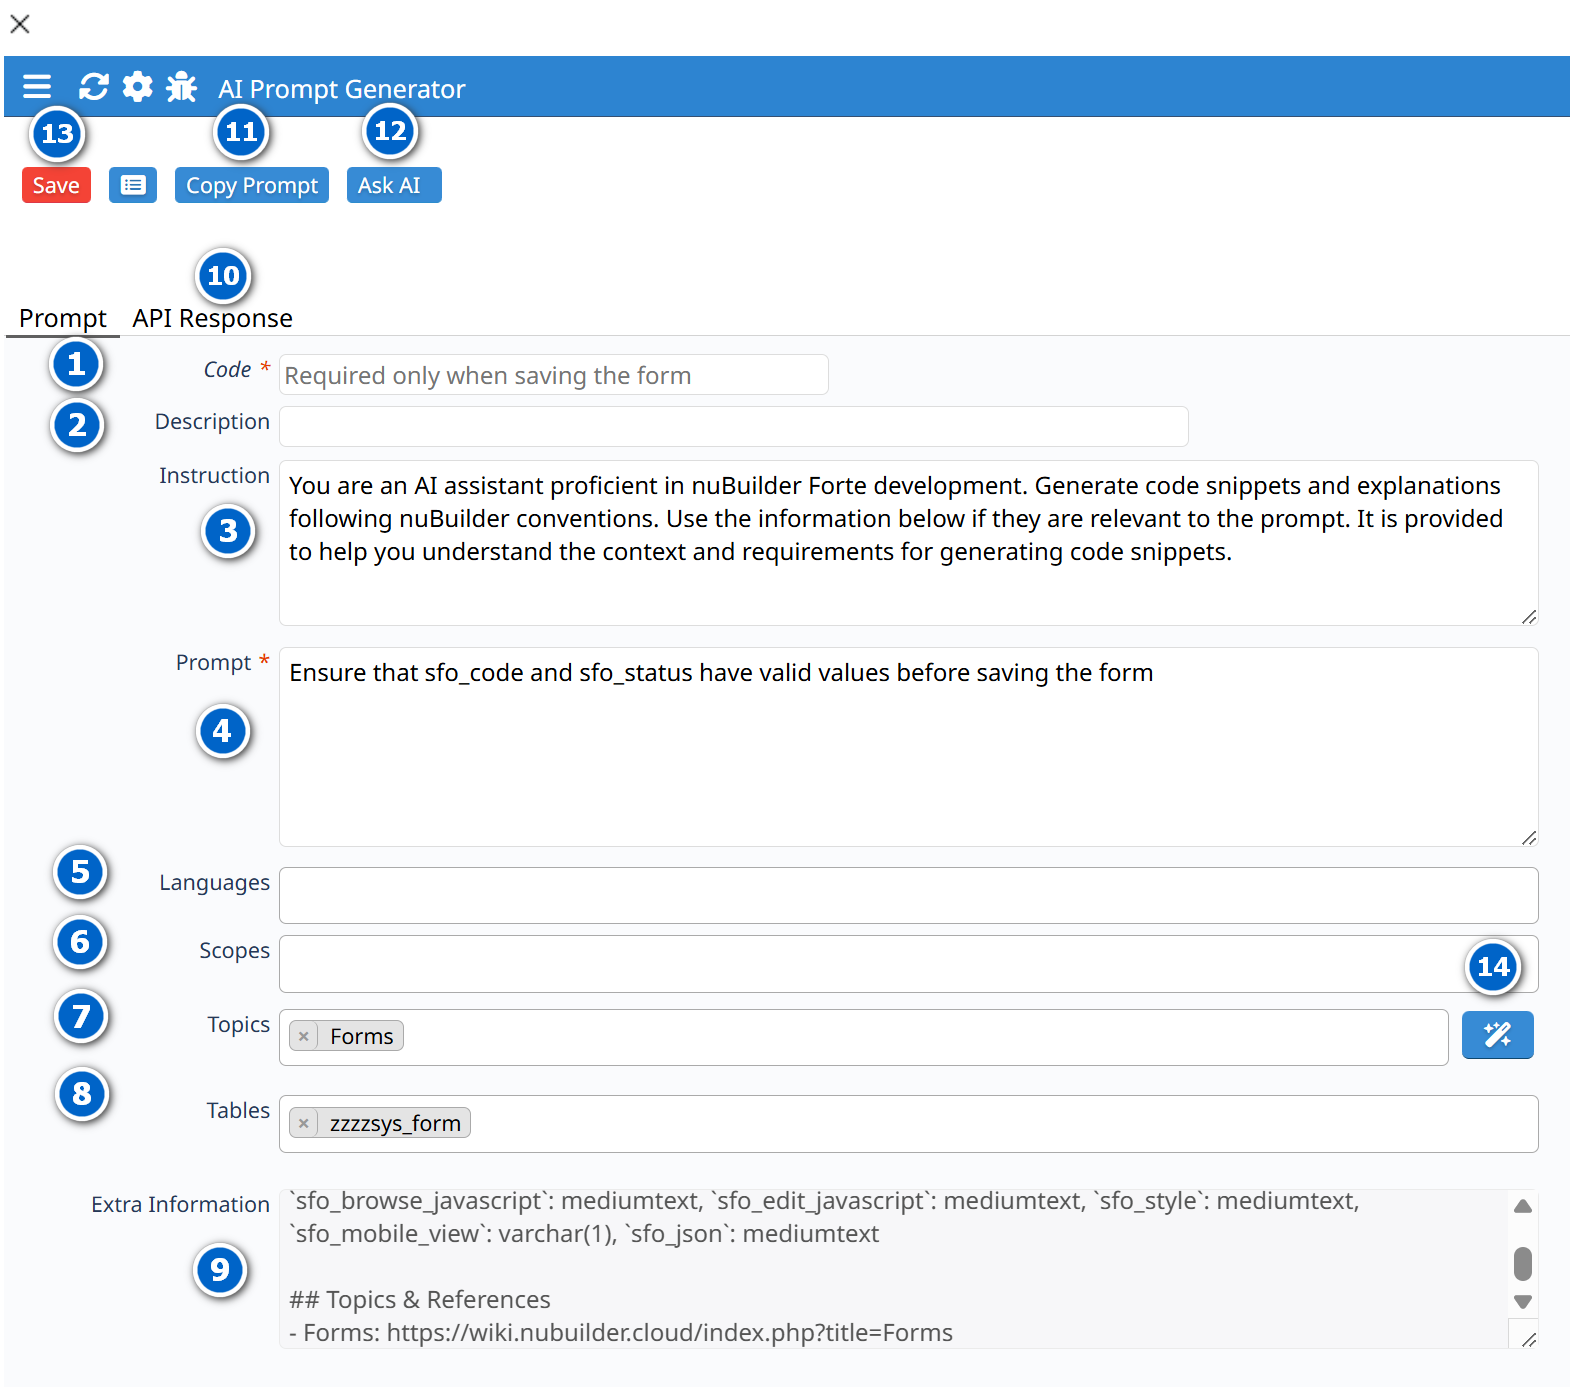Focus the Code input field

pos(553,375)
